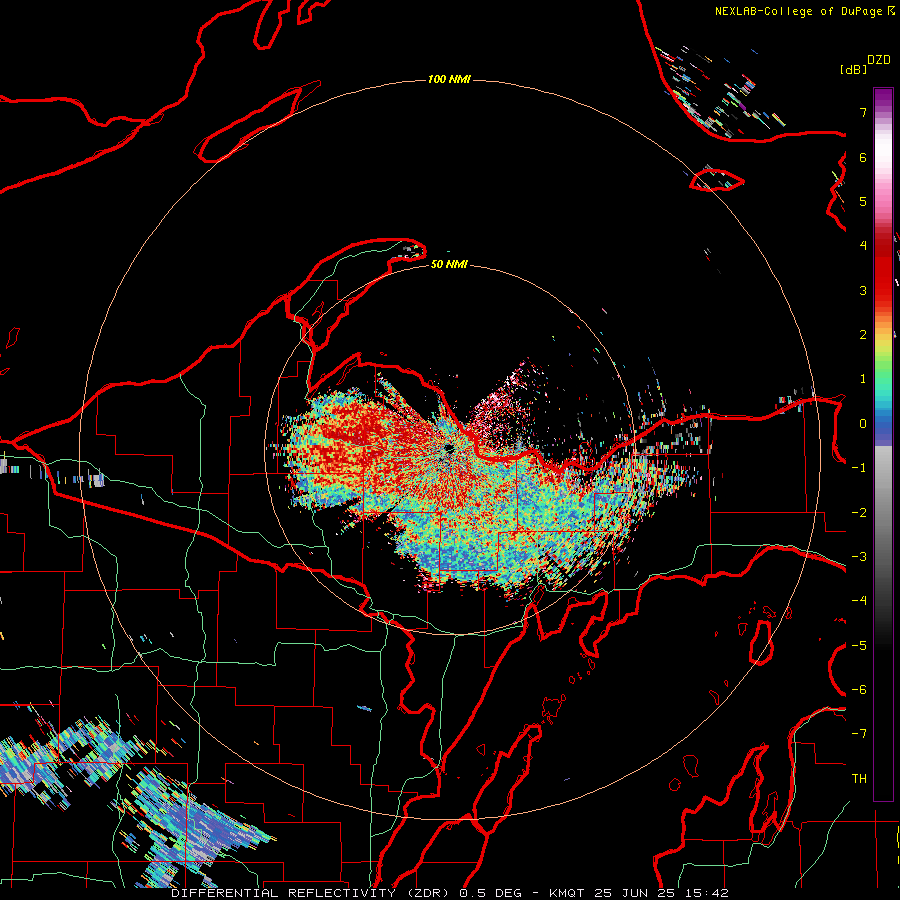900x900 pixels.
Task: Click the DZD legend title
Action: tap(879, 59)
